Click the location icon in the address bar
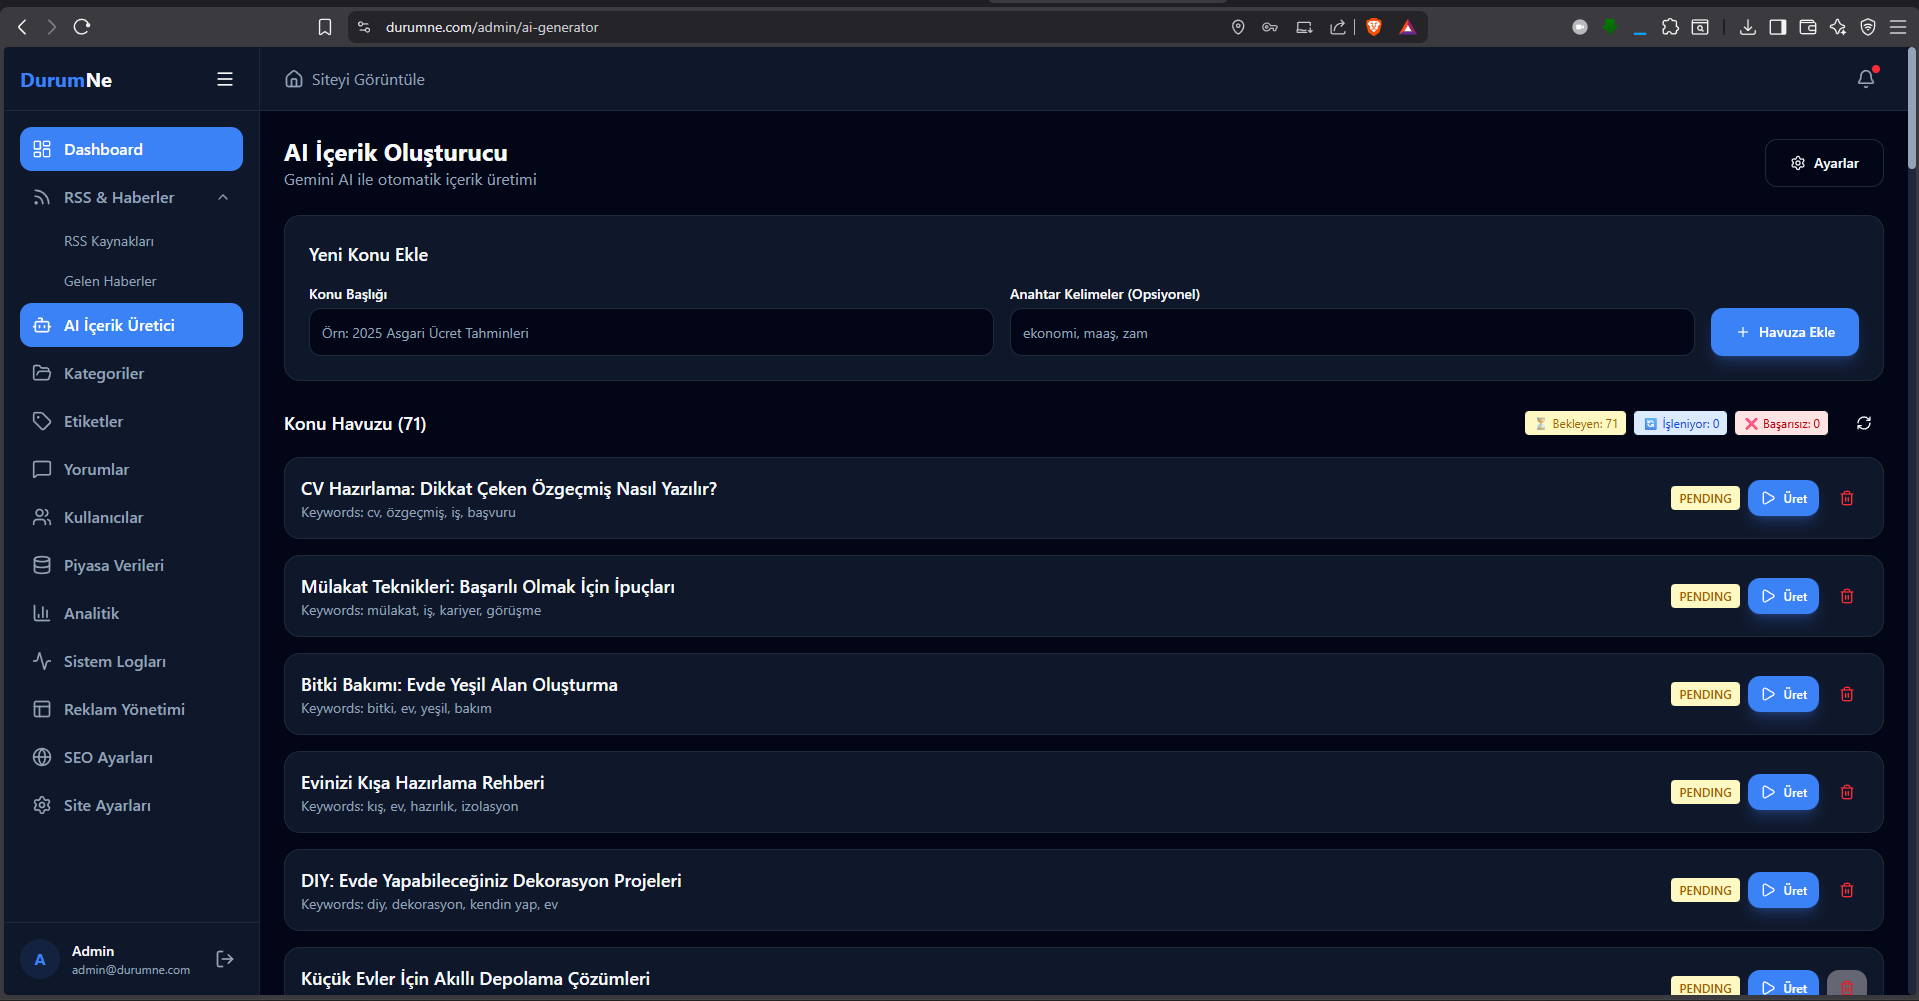The width and height of the screenshot is (1919, 1001). pos(1238,27)
